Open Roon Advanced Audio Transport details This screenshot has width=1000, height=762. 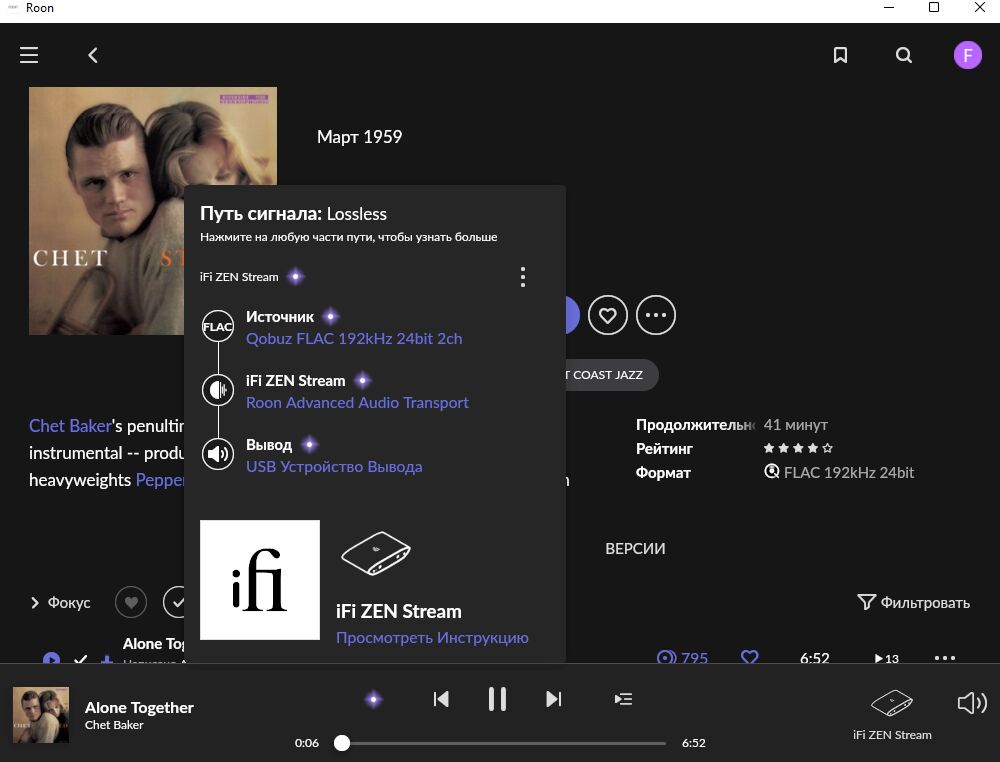point(357,402)
